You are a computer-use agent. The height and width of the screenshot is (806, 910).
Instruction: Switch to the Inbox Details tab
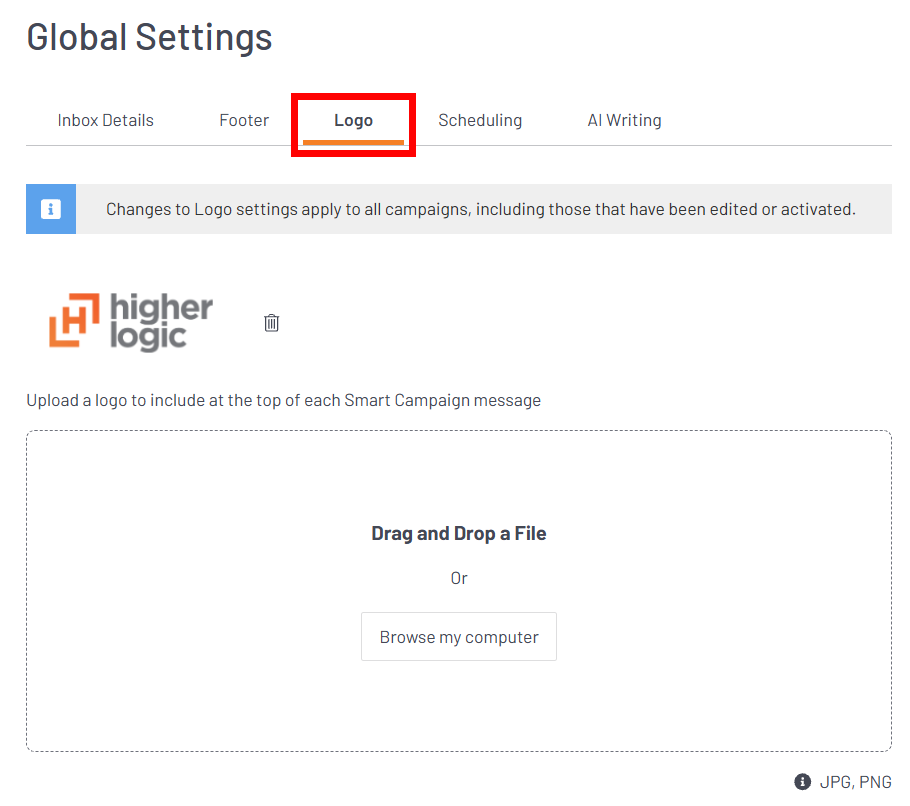coord(105,120)
